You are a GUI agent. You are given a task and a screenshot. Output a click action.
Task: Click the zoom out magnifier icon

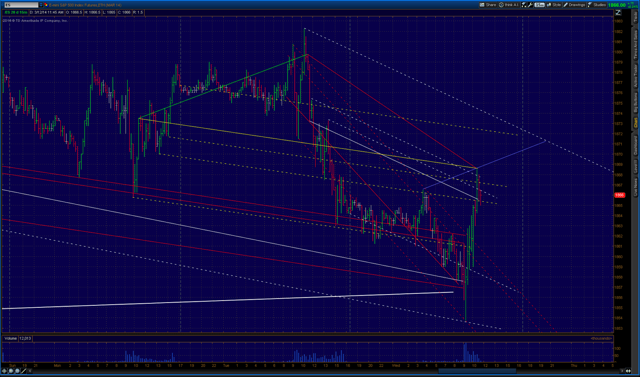pyautogui.click(x=18, y=371)
